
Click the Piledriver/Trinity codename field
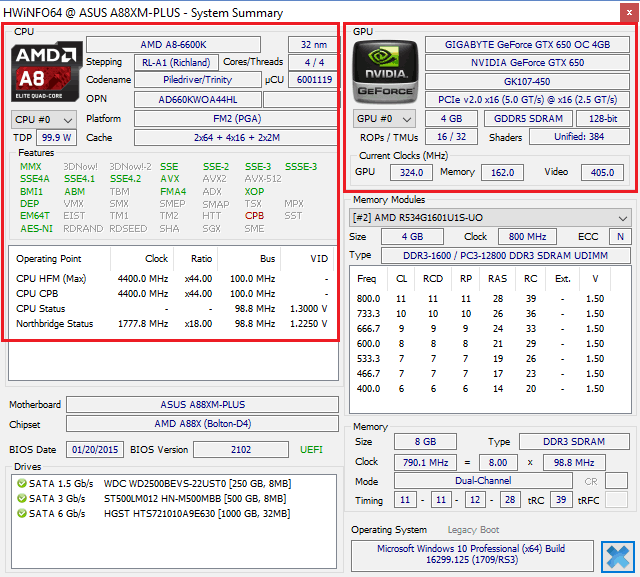click(x=198, y=80)
